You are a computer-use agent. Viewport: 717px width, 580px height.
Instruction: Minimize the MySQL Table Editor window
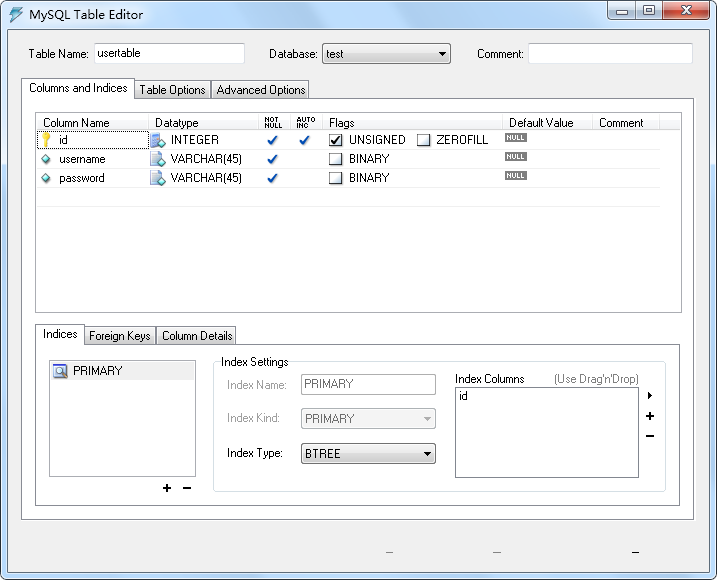(x=622, y=11)
